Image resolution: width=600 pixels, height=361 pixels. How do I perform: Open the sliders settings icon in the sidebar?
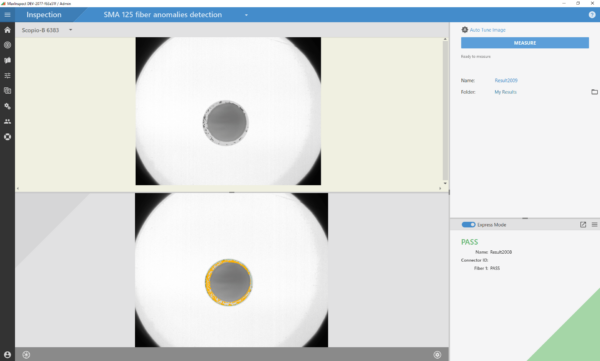point(7,75)
